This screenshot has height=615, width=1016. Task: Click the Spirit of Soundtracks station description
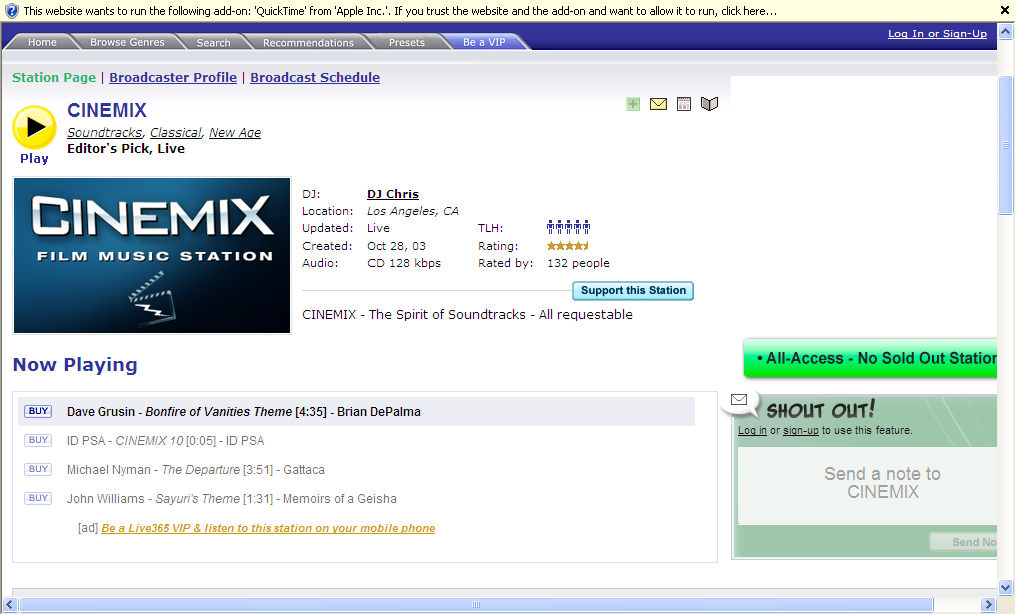[467, 314]
